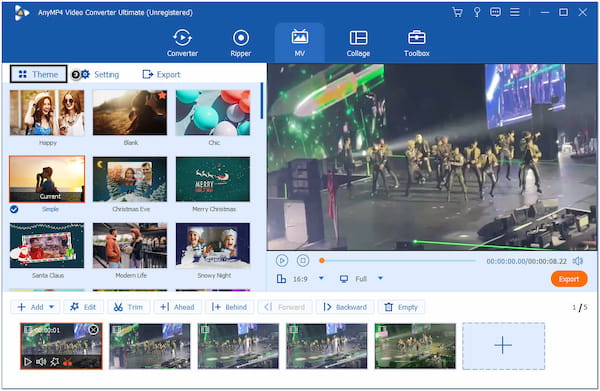
Task: Click the theme list scrollbar
Action: (262, 101)
